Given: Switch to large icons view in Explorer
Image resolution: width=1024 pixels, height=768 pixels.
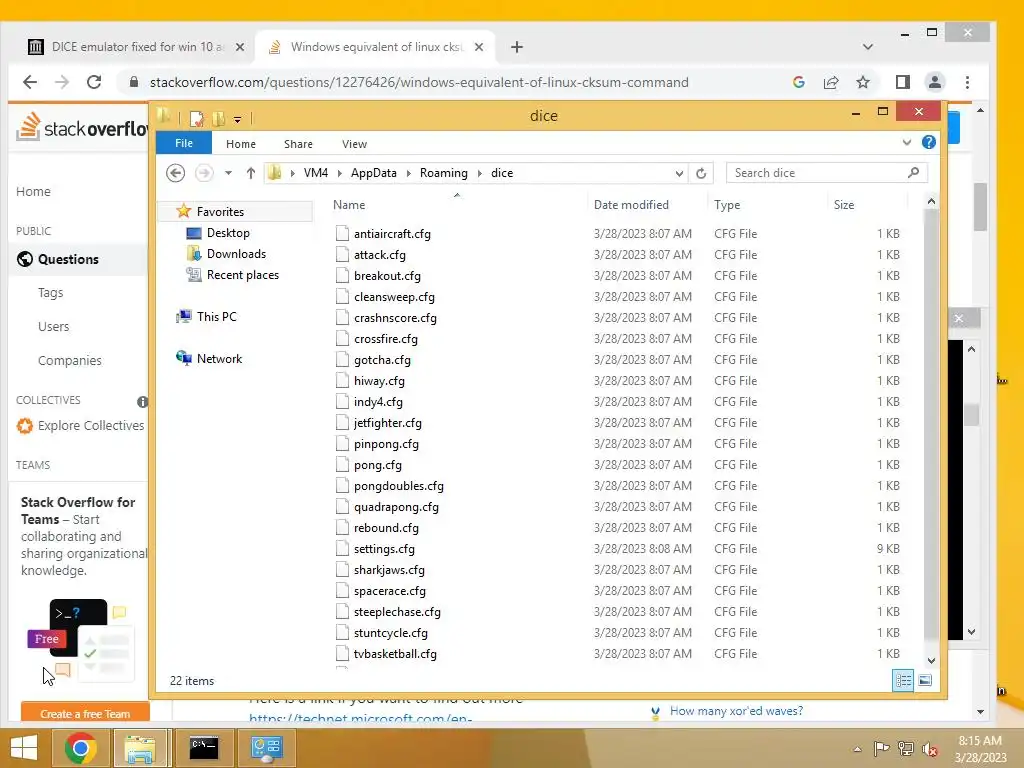Looking at the screenshot, I should 925,680.
